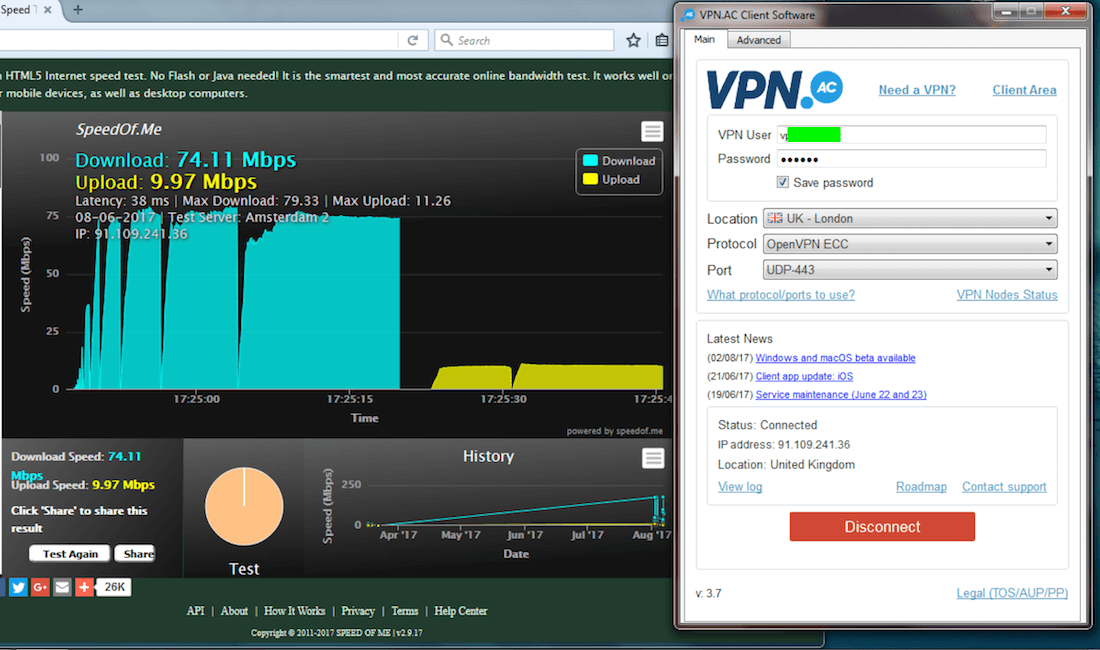Click the View log link
Image resolution: width=1100 pixels, height=650 pixels.
pos(740,487)
